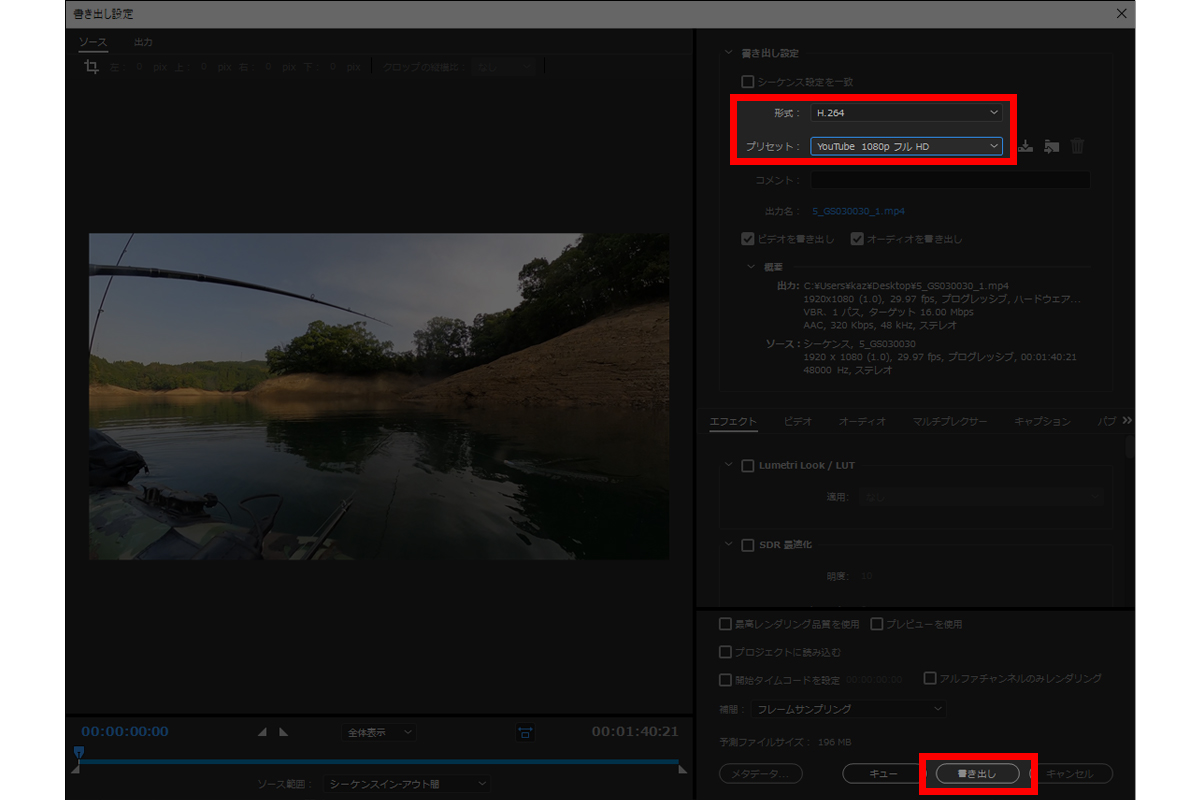Click the tab overflow double-arrow icon

tap(1127, 421)
